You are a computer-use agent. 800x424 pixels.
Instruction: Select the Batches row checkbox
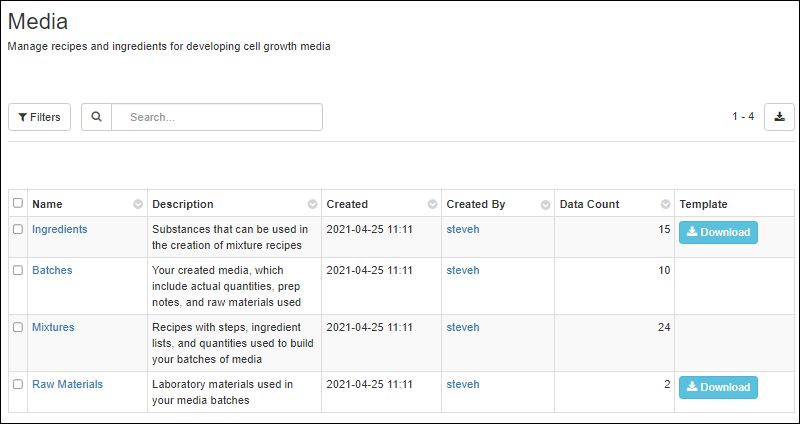coord(18,270)
